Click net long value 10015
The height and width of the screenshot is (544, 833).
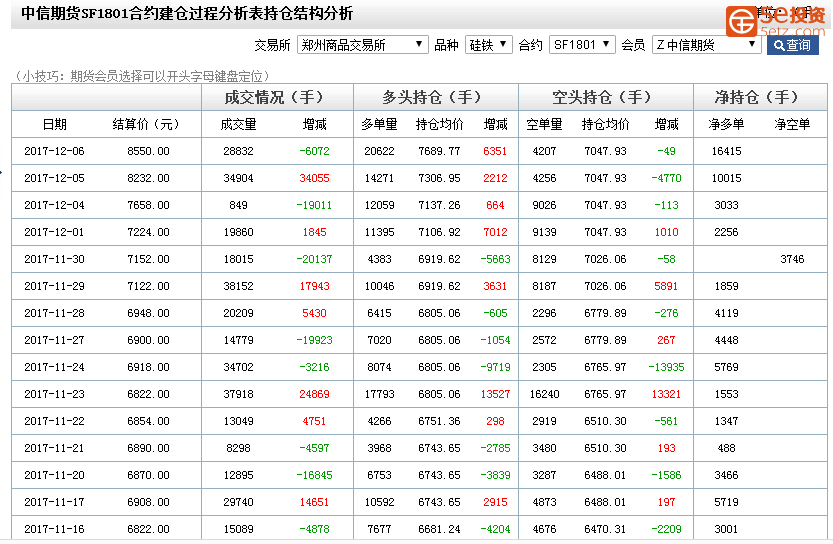click(726, 178)
